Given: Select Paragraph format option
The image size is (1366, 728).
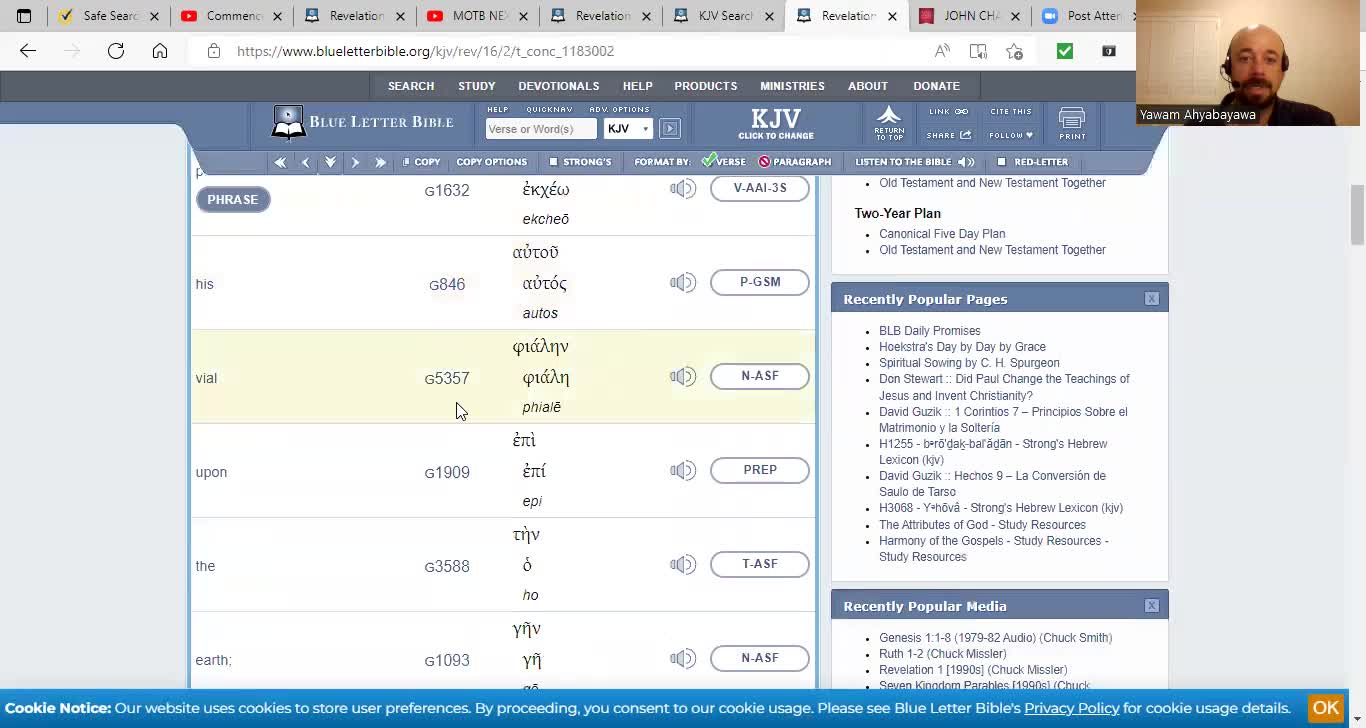Looking at the screenshot, I should [795, 162].
